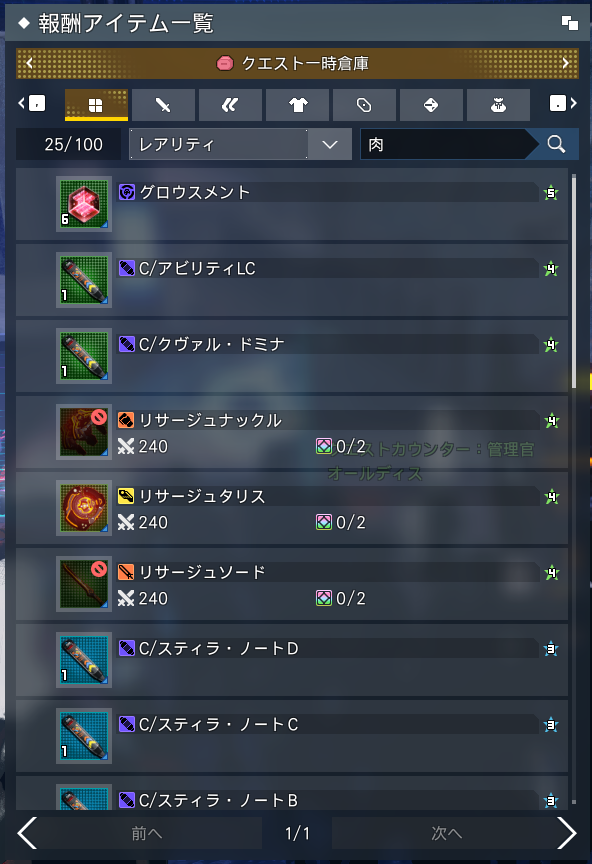Shift category tabs left with arrow
The height and width of the screenshot is (864, 592).
click(32, 103)
